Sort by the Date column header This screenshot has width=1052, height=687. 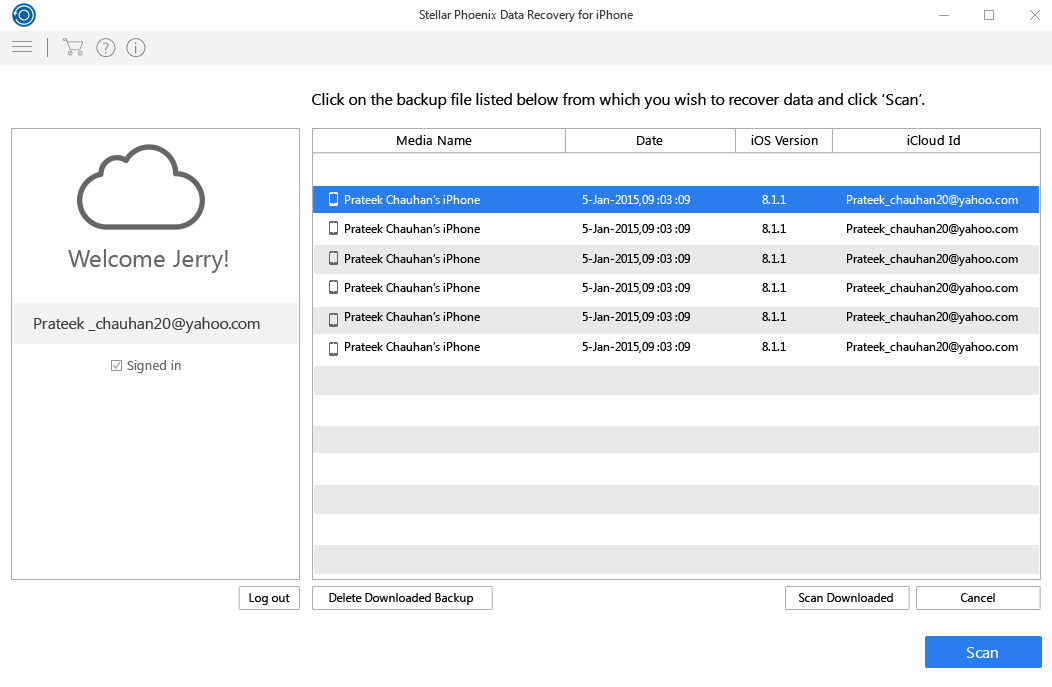click(x=650, y=141)
